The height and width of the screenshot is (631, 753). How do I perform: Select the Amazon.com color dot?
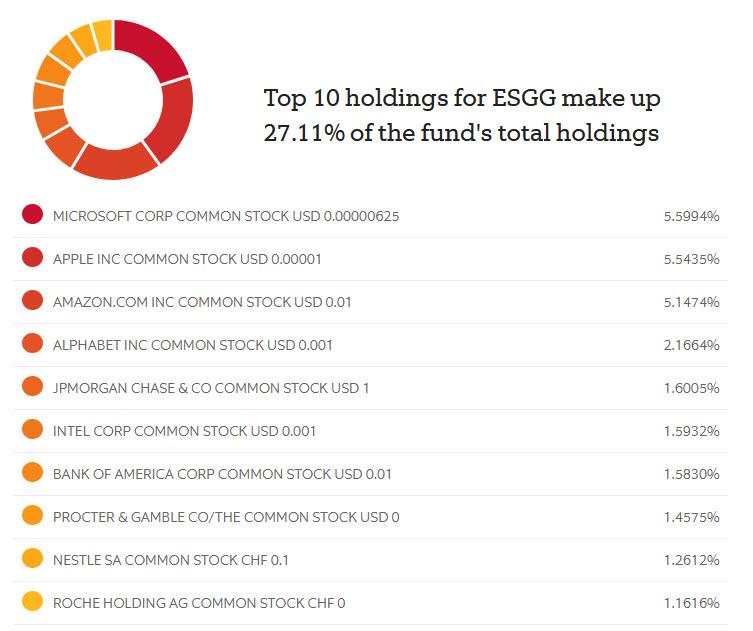point(32,301)
